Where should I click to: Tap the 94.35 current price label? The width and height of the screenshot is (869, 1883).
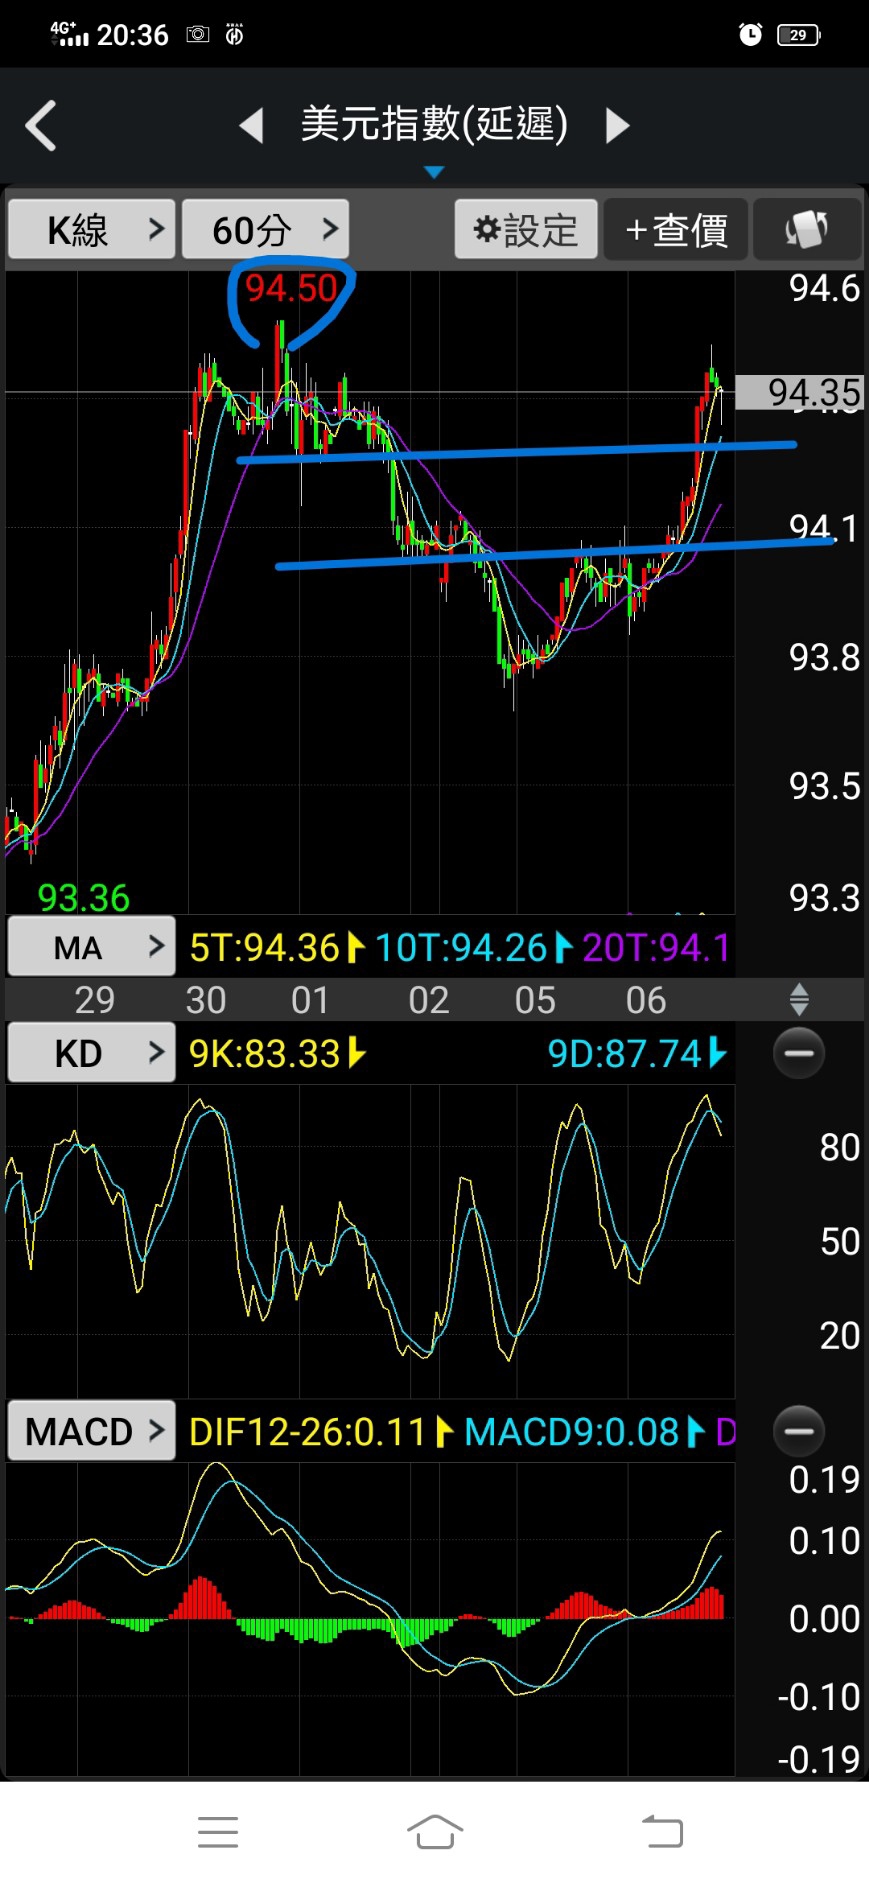tap(799, 392)
